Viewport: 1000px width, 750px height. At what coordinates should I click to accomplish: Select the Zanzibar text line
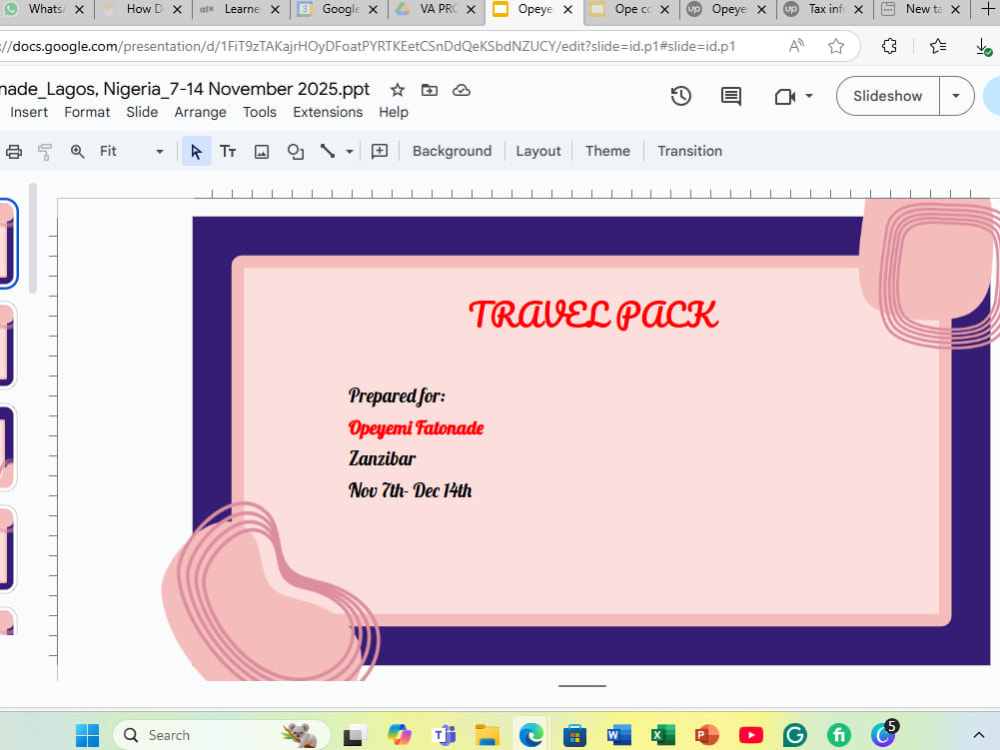pos(382,459)
